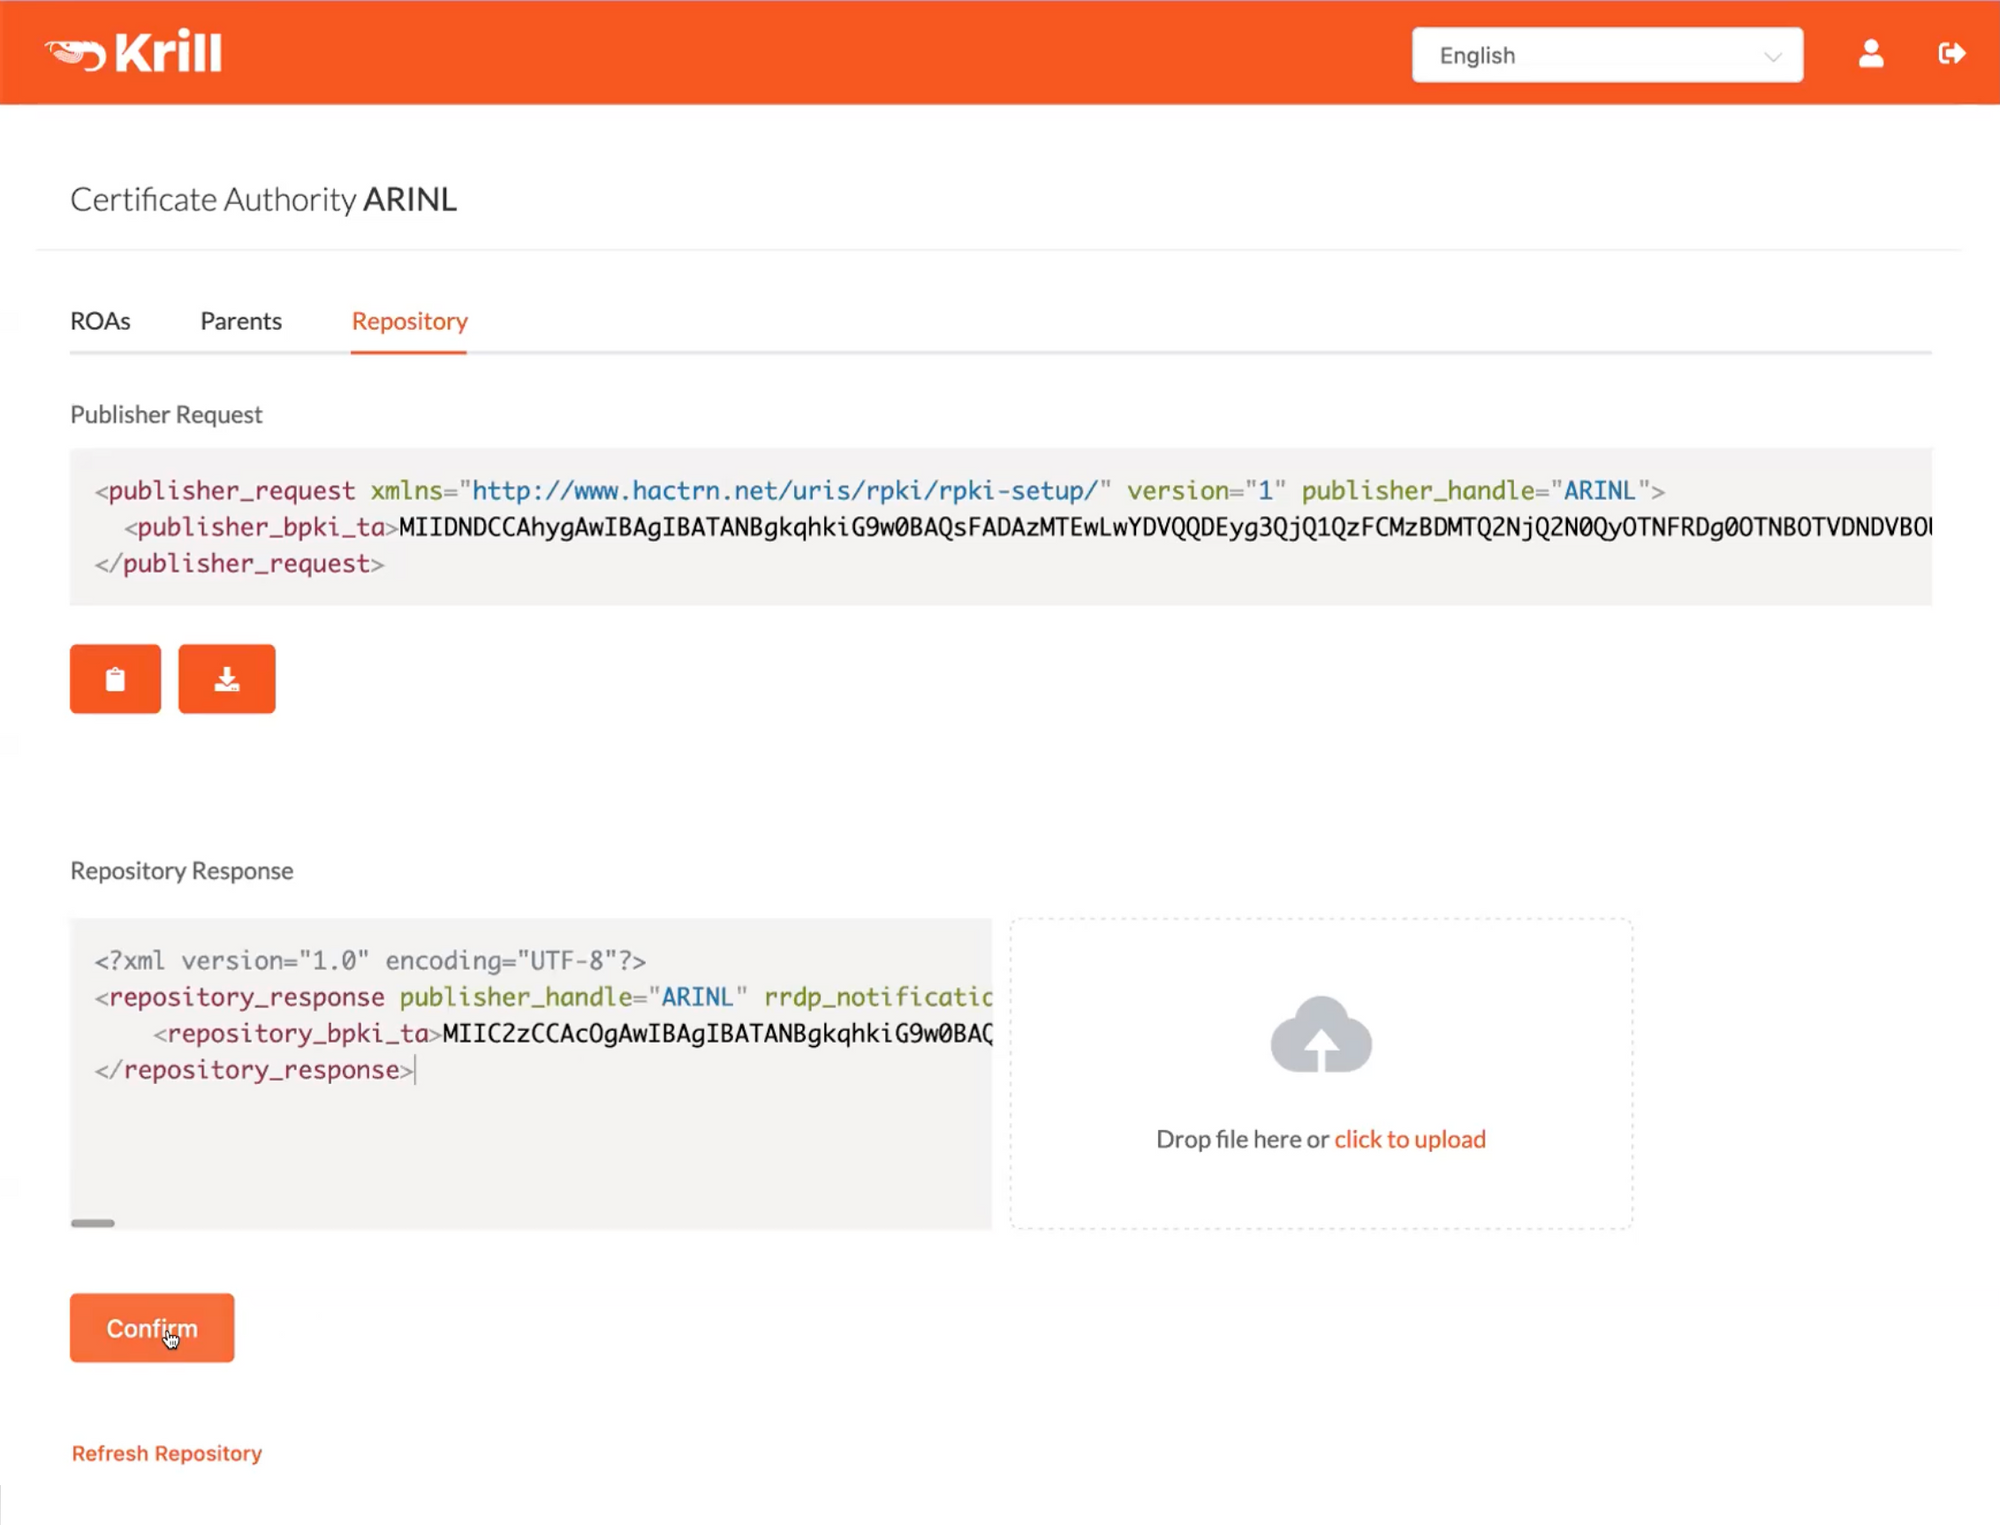Click the logout icon
Image resolution: width=2000 pixels, height=1525 pixels.
click(x=1950, y=54)
